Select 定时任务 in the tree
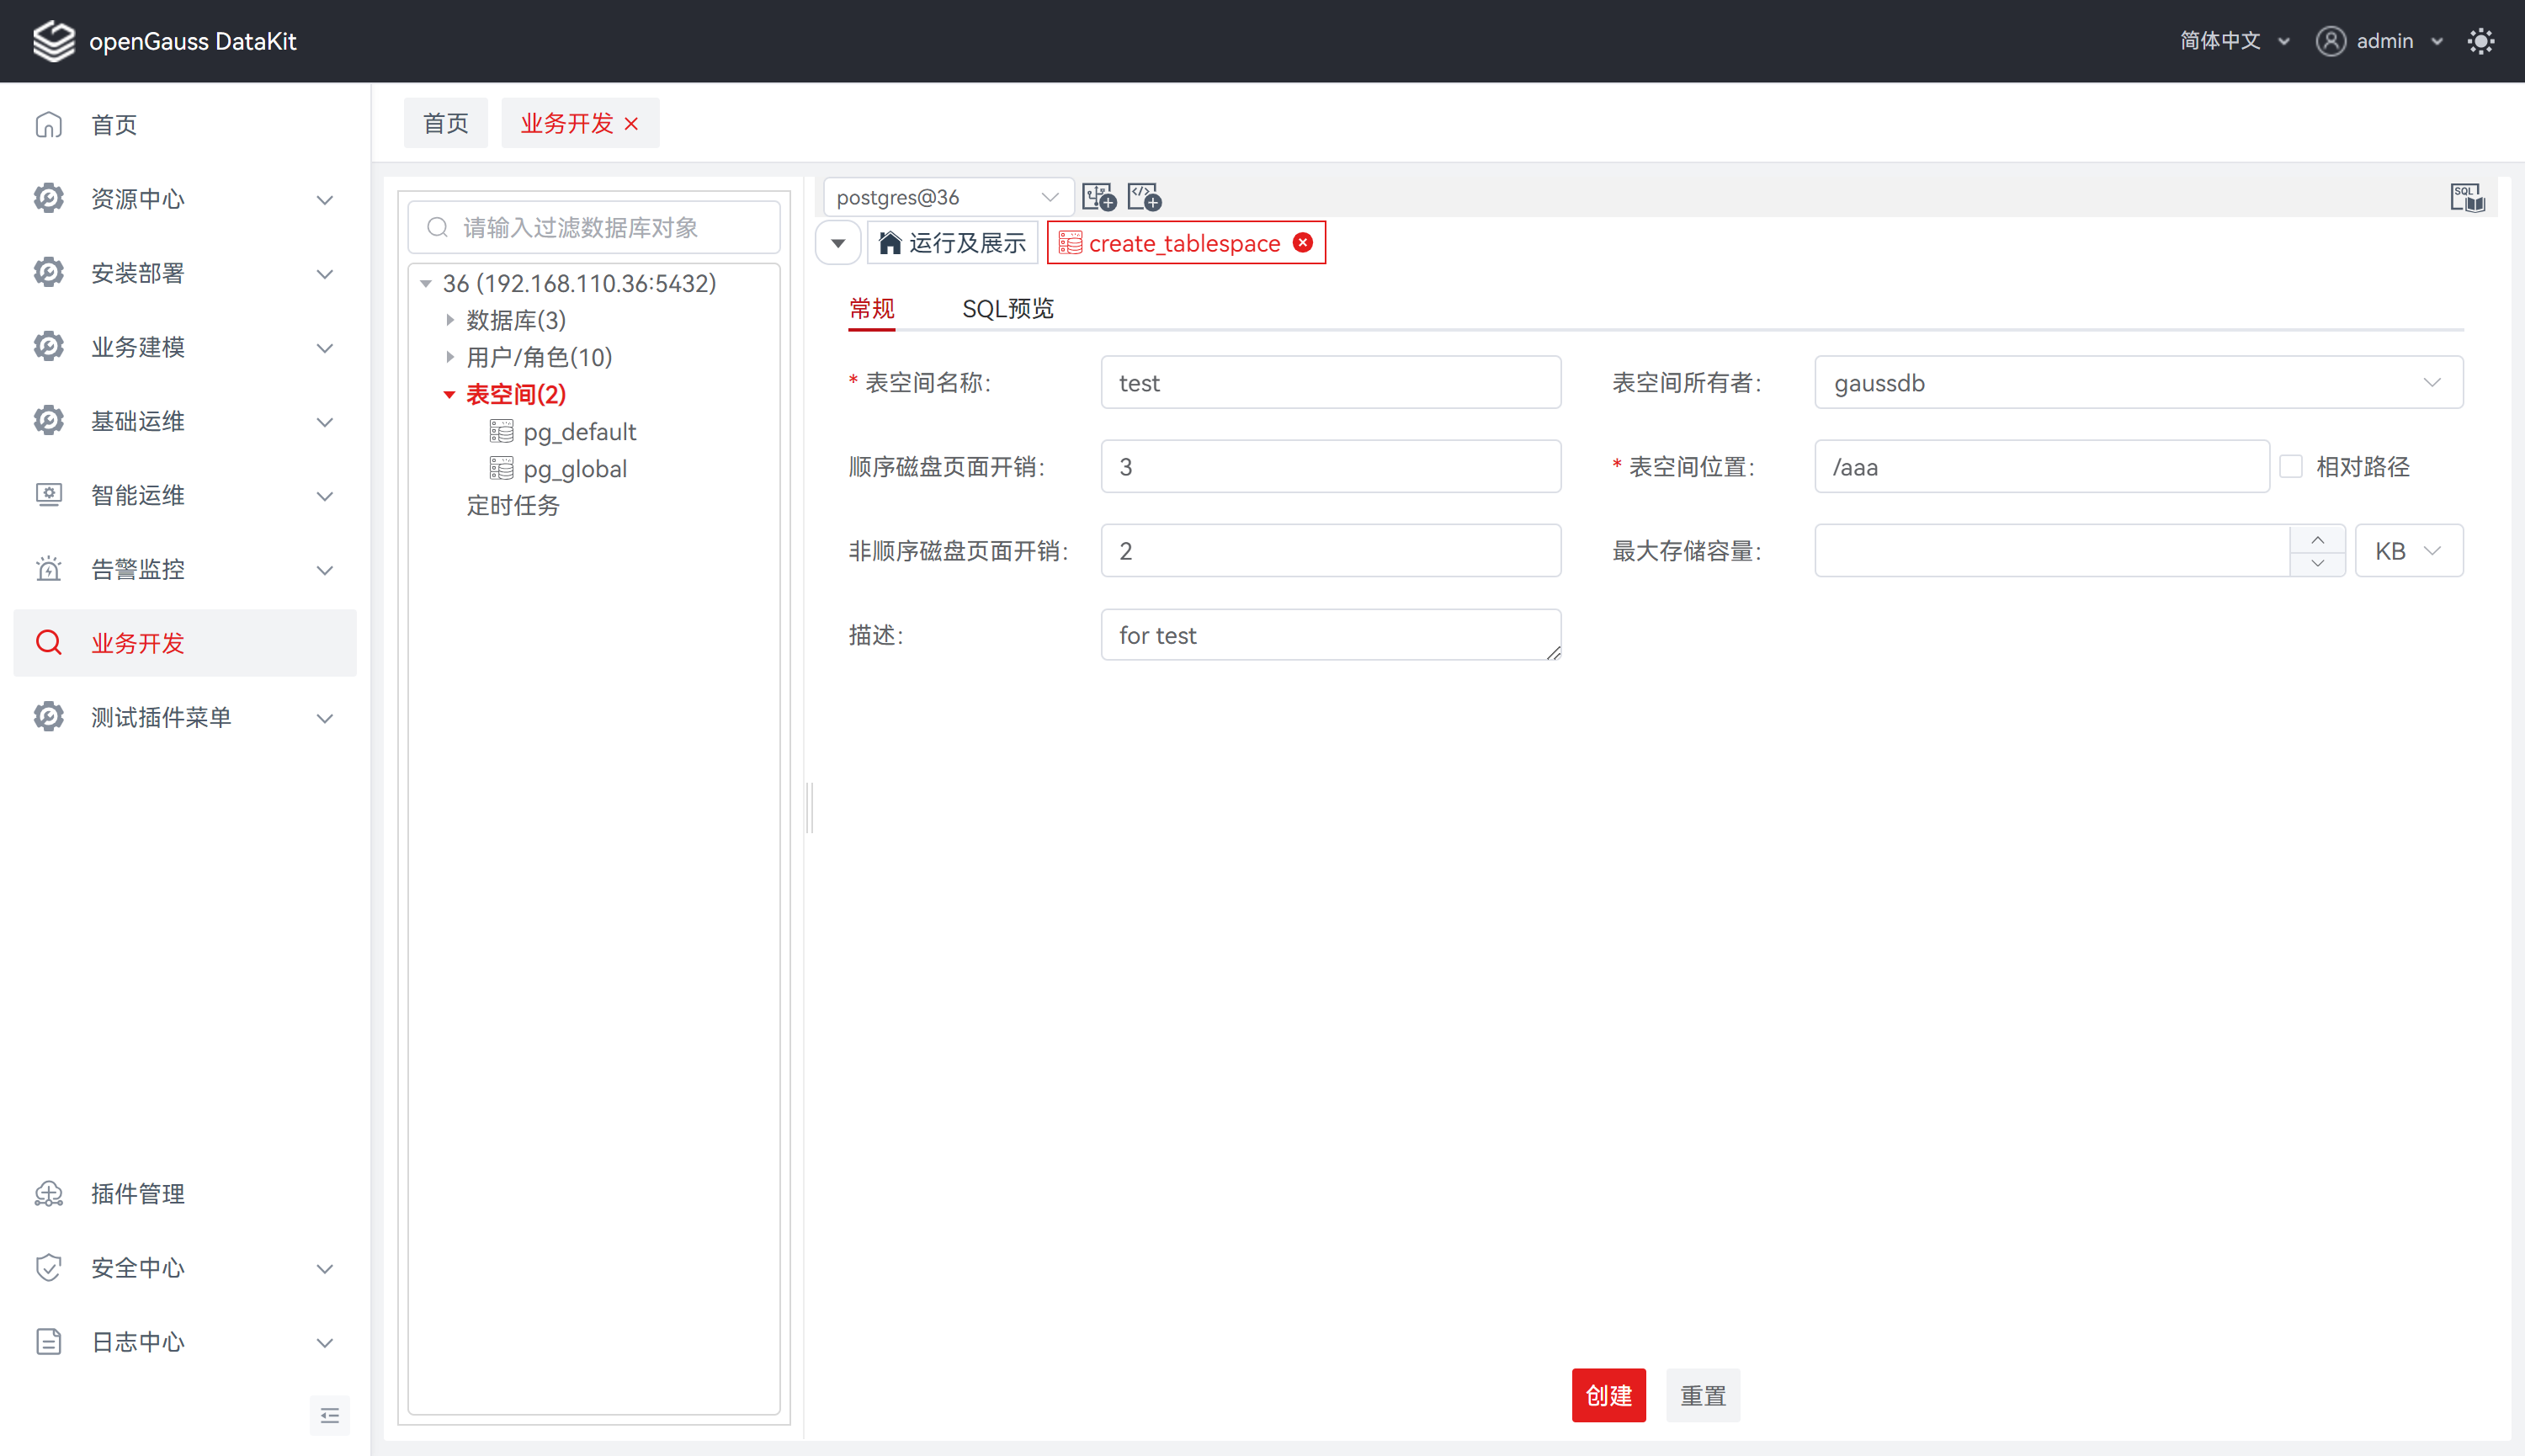Screen dimensions: 2525x1456 513,505
